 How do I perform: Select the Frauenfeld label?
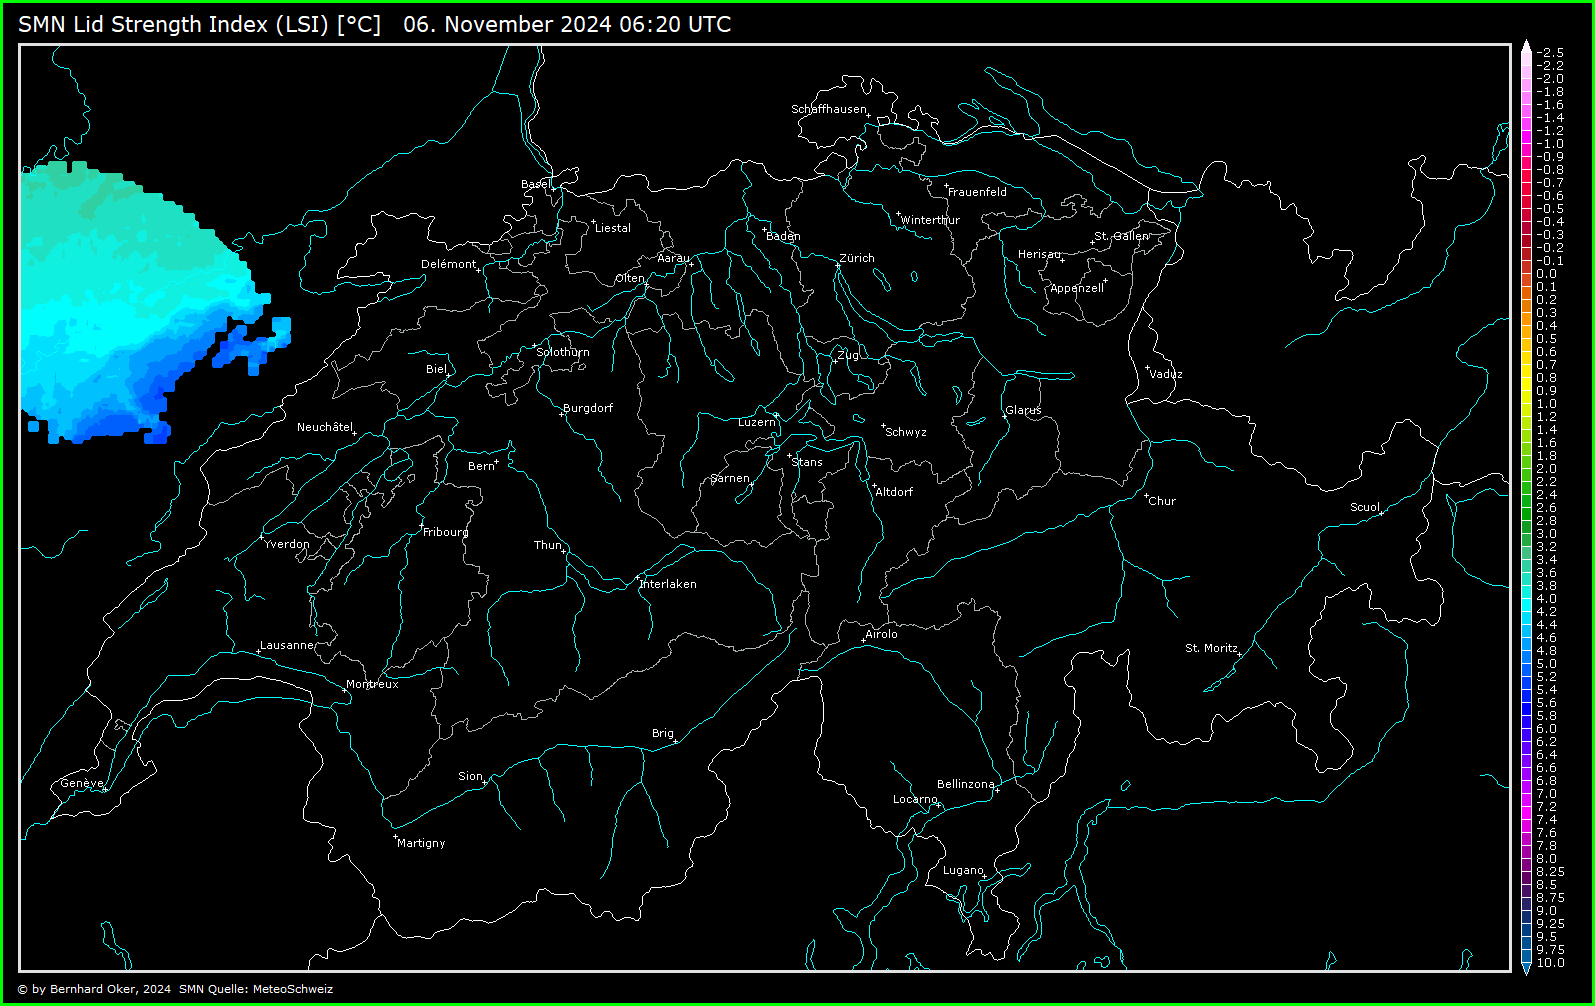[977, 192]
